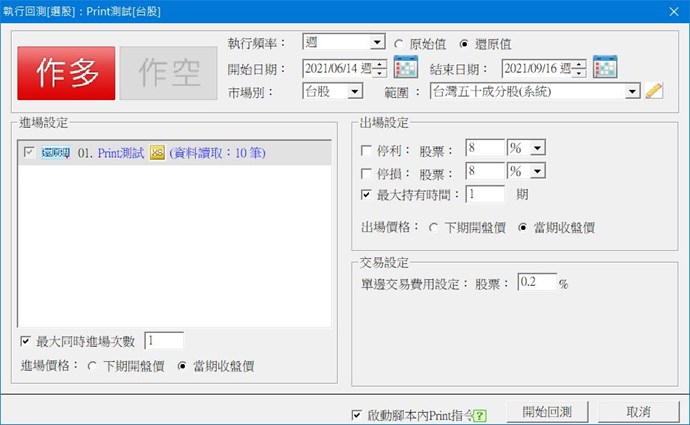Select the Print測試 script name link

coord(121,153)
